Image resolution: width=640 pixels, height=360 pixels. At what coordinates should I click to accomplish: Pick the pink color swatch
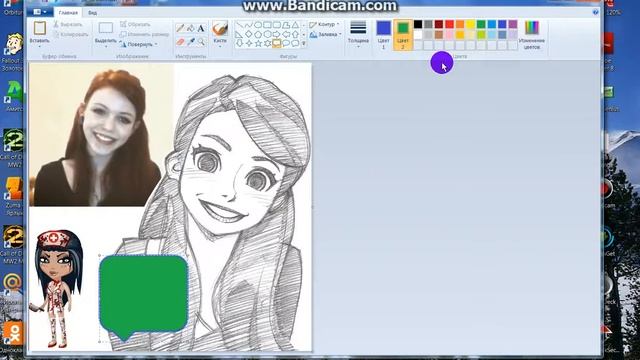(x=449, y=35)
